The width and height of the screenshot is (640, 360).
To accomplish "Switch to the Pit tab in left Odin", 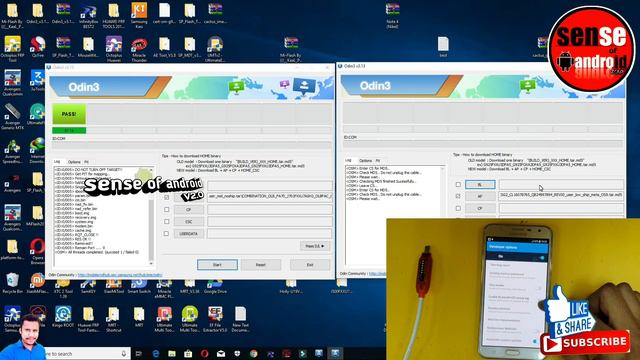I will tap(87, 162).
